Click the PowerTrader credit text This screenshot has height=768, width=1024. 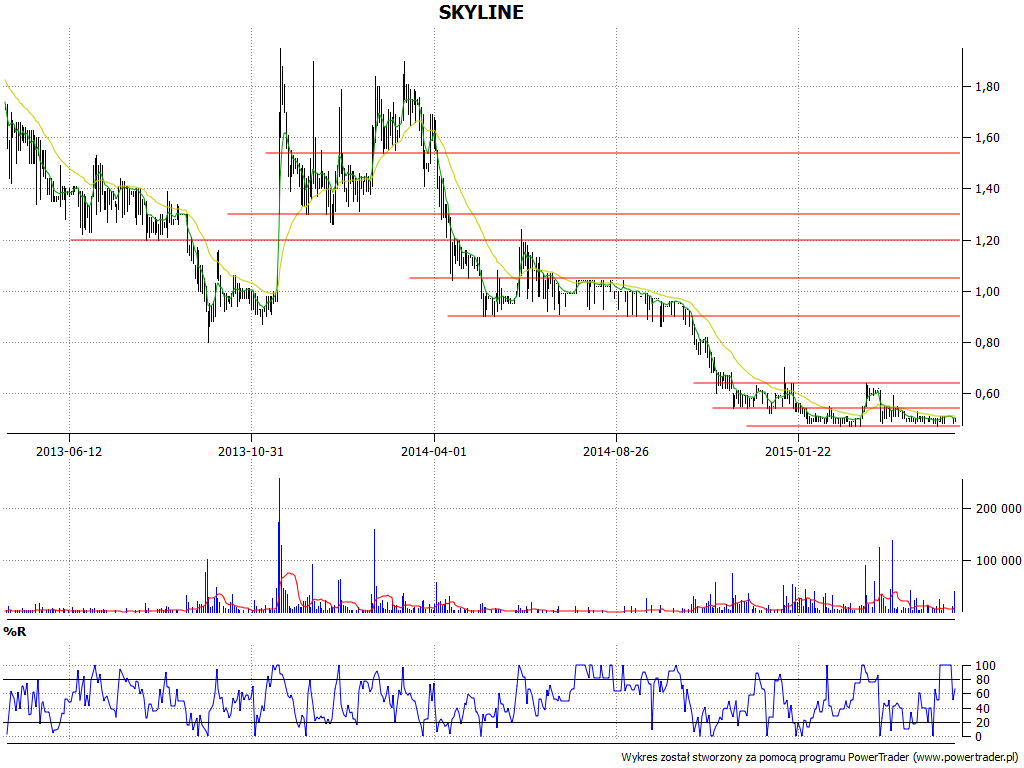coord(820,757)
